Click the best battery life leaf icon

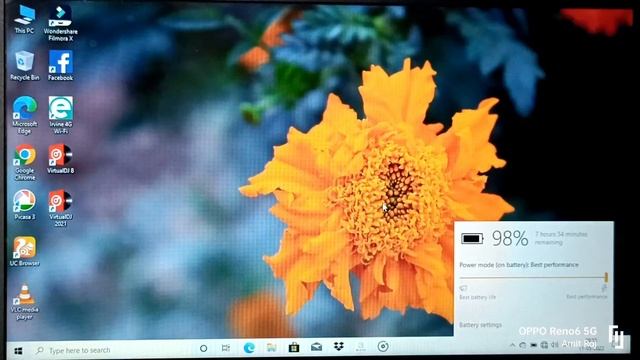click(463, 289)
